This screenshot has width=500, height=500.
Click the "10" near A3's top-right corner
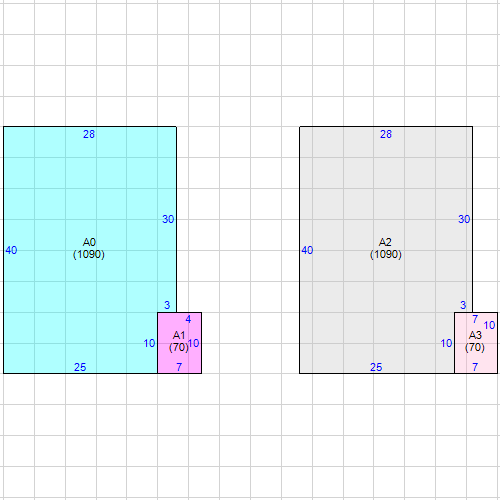(x=489, y=325)
